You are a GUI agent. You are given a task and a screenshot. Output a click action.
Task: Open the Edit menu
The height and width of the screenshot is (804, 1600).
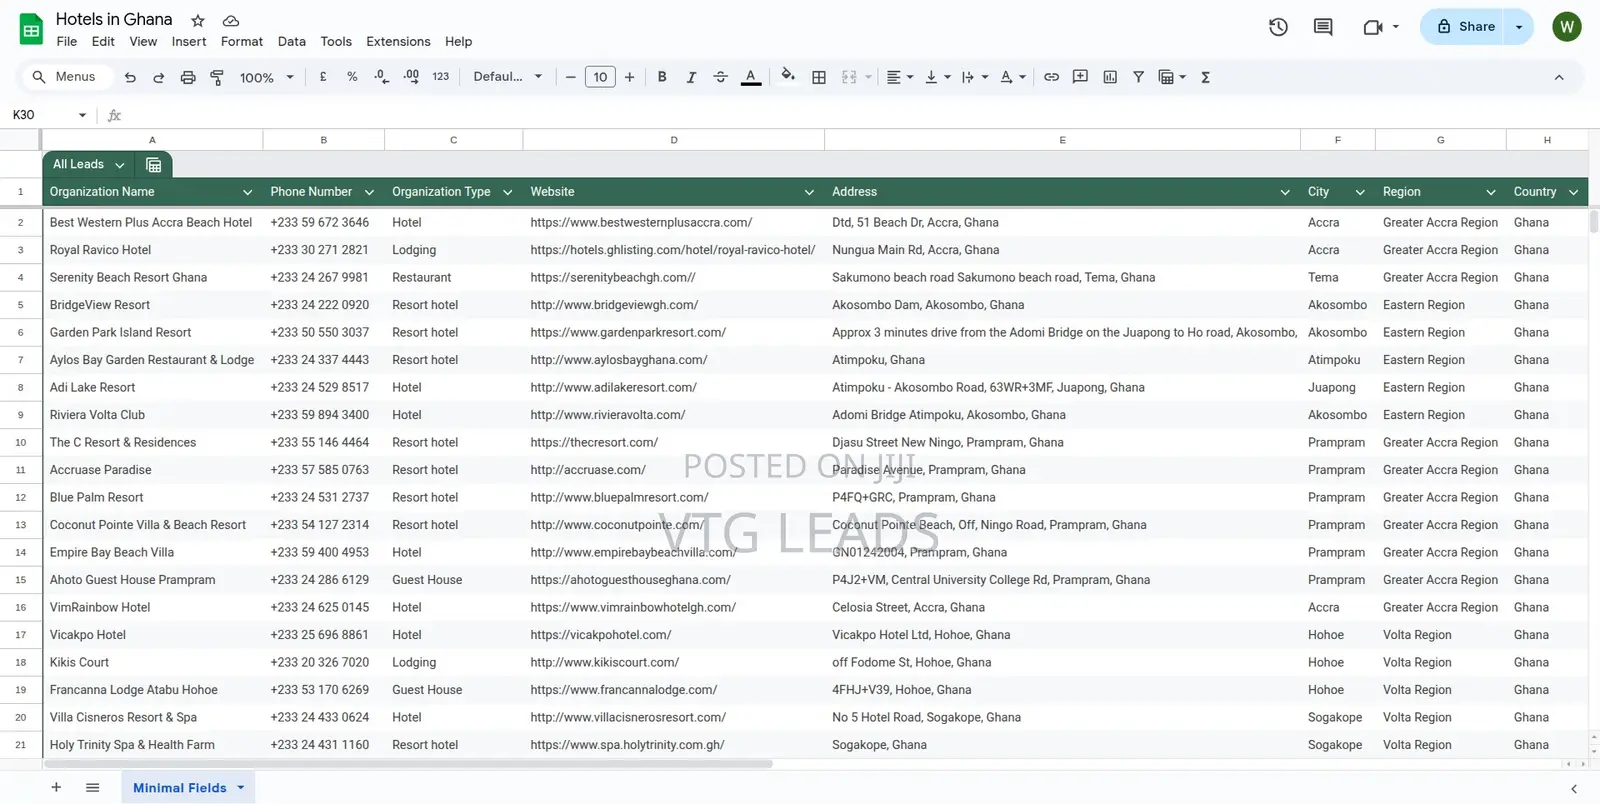pos(103,42)
